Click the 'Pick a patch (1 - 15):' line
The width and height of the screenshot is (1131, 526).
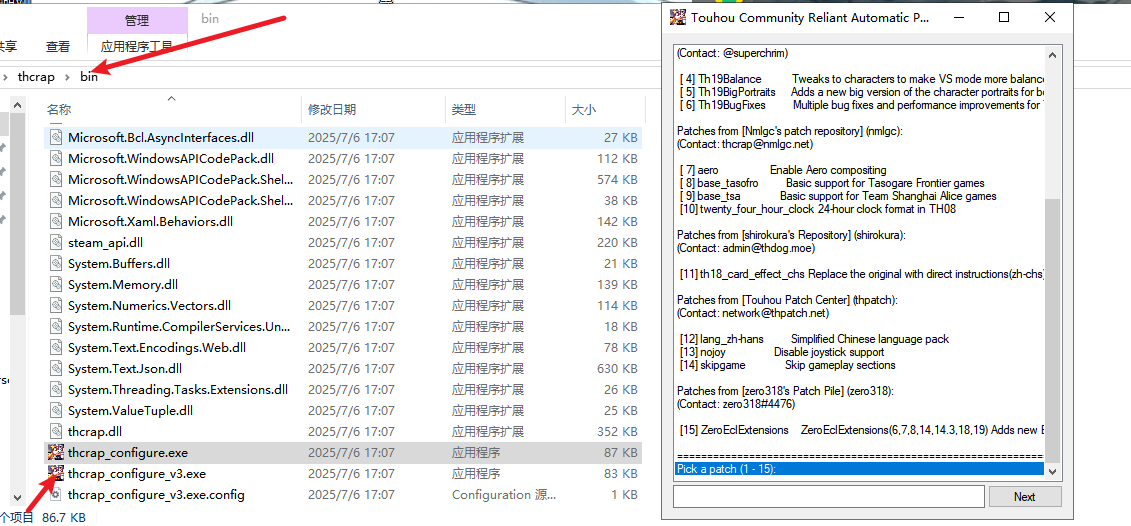[x=859, y=469]
